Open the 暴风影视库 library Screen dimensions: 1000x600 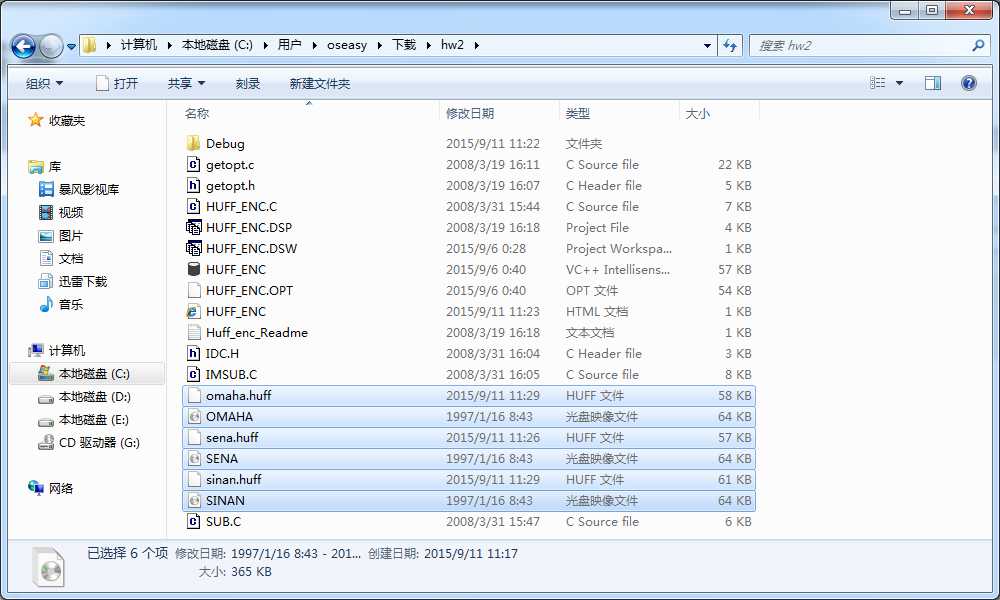click(79, 189)
